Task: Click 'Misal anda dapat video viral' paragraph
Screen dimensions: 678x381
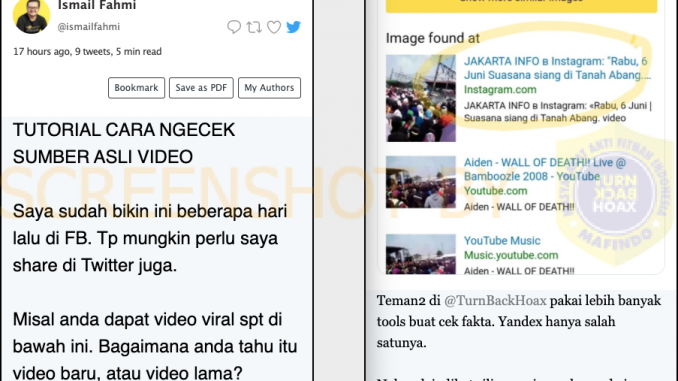Action: pyautogui.click(x=155, y=347)
